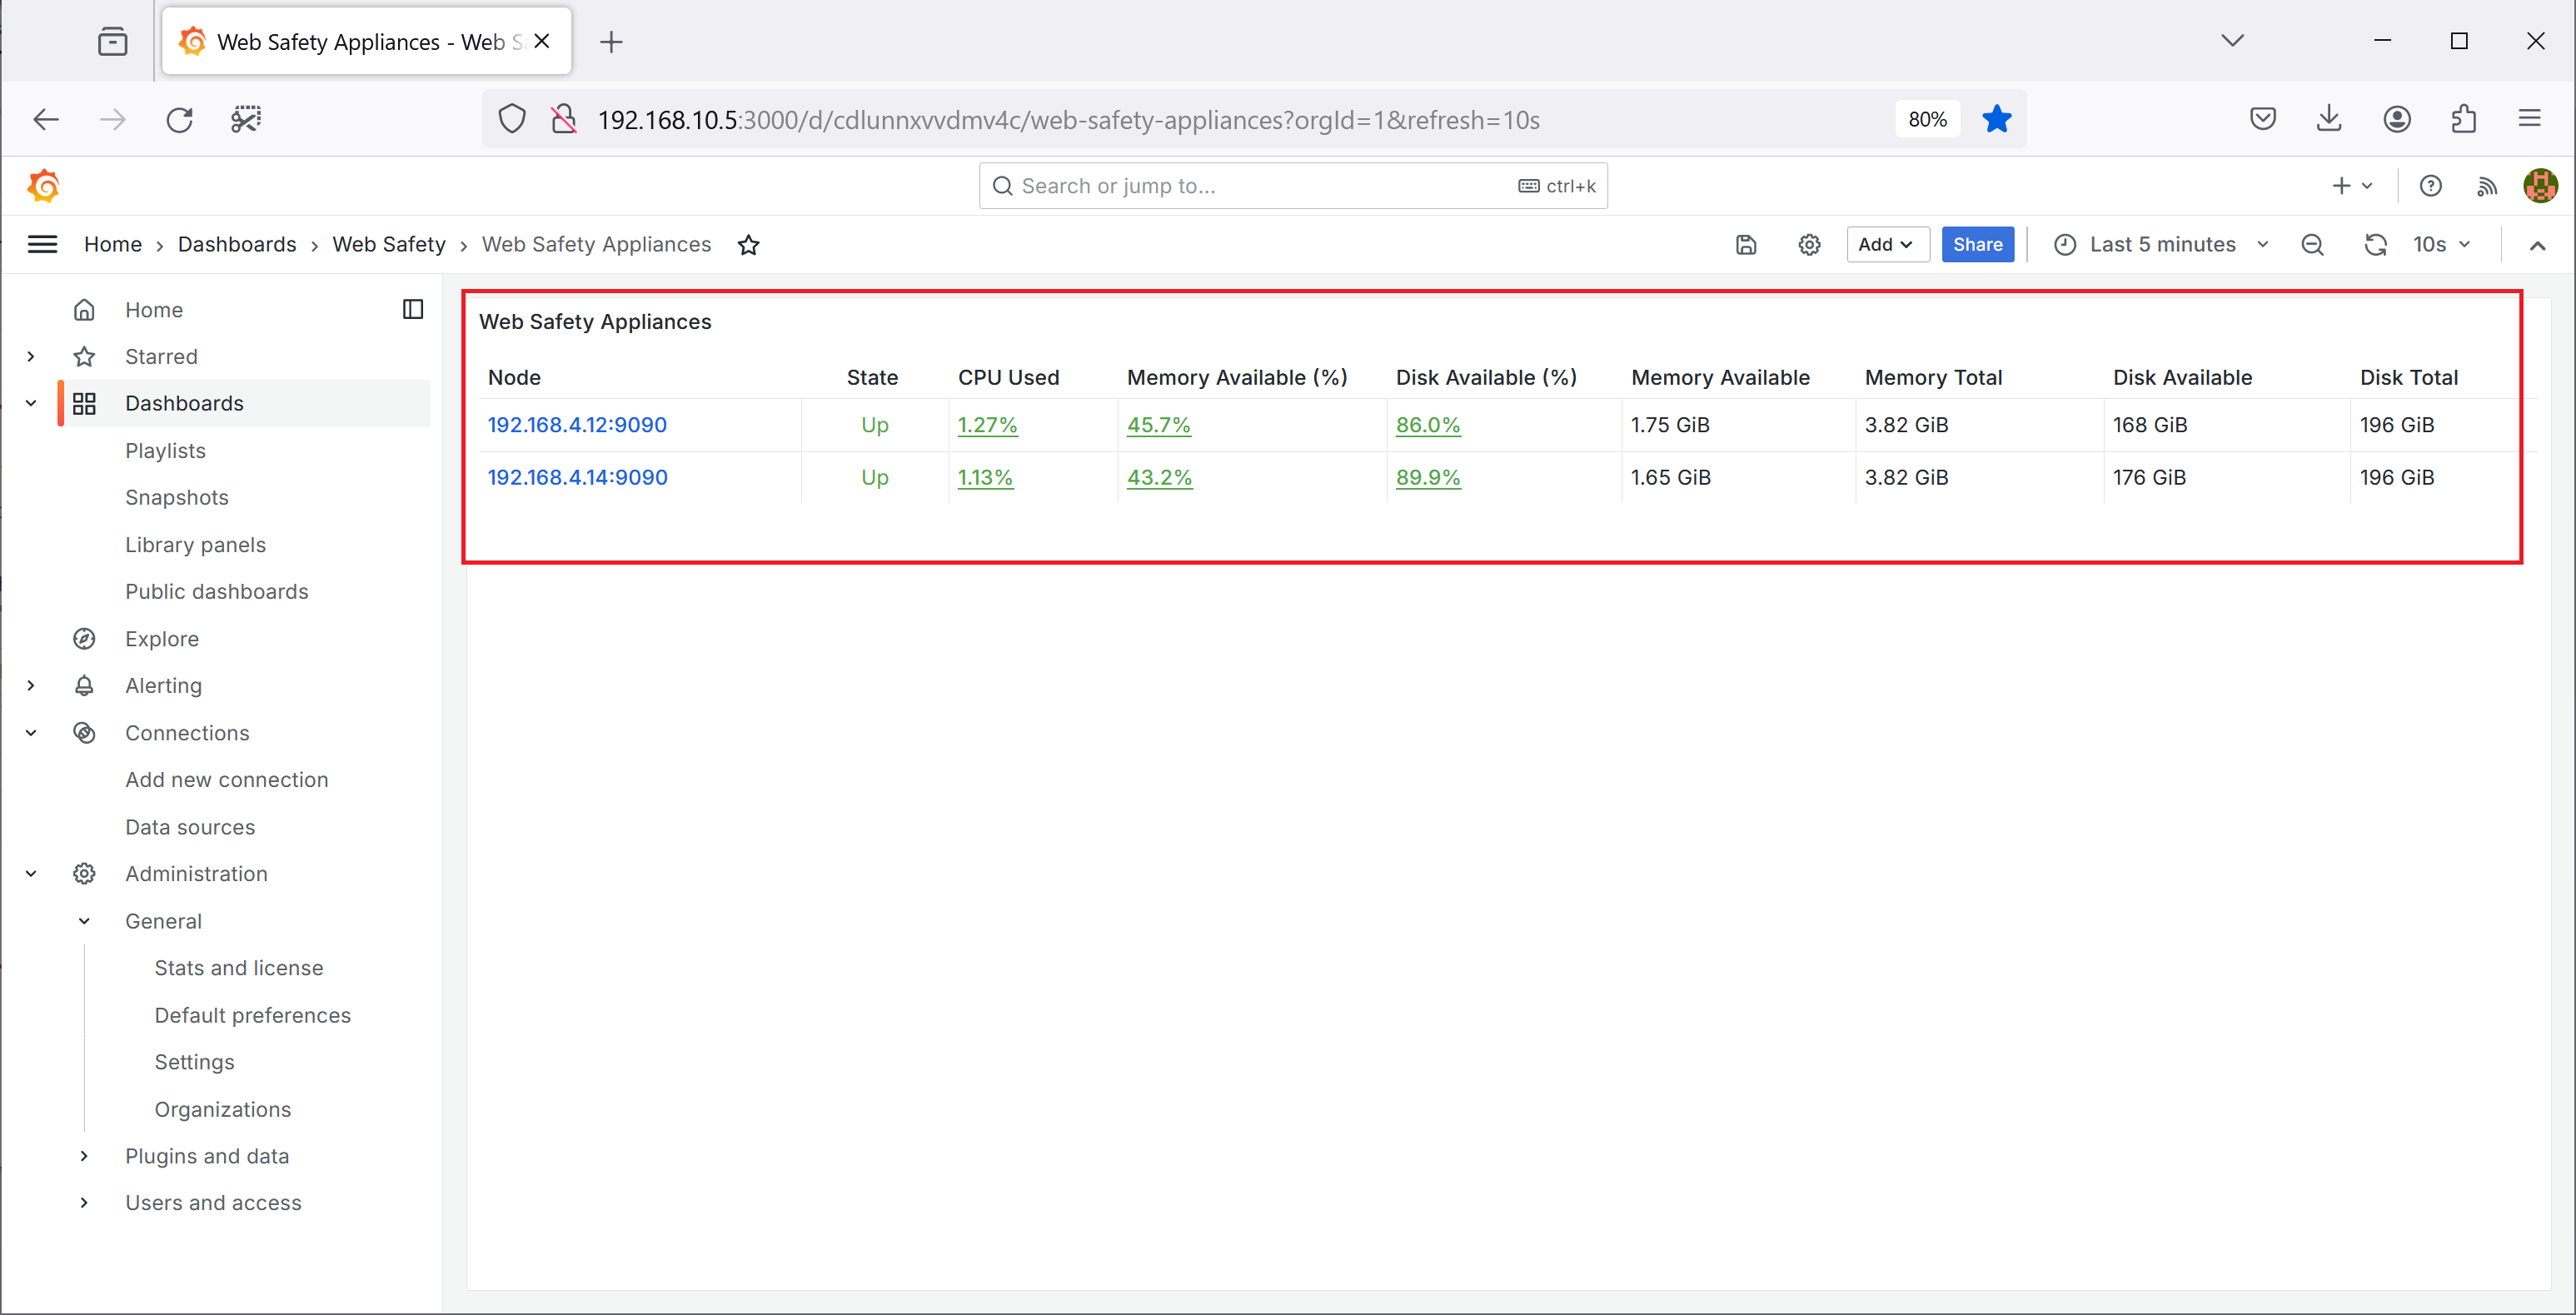Collapse the top toolbar with chevron
The height and width of the screenshot is (1315, 2576).
pos(2537,246)
